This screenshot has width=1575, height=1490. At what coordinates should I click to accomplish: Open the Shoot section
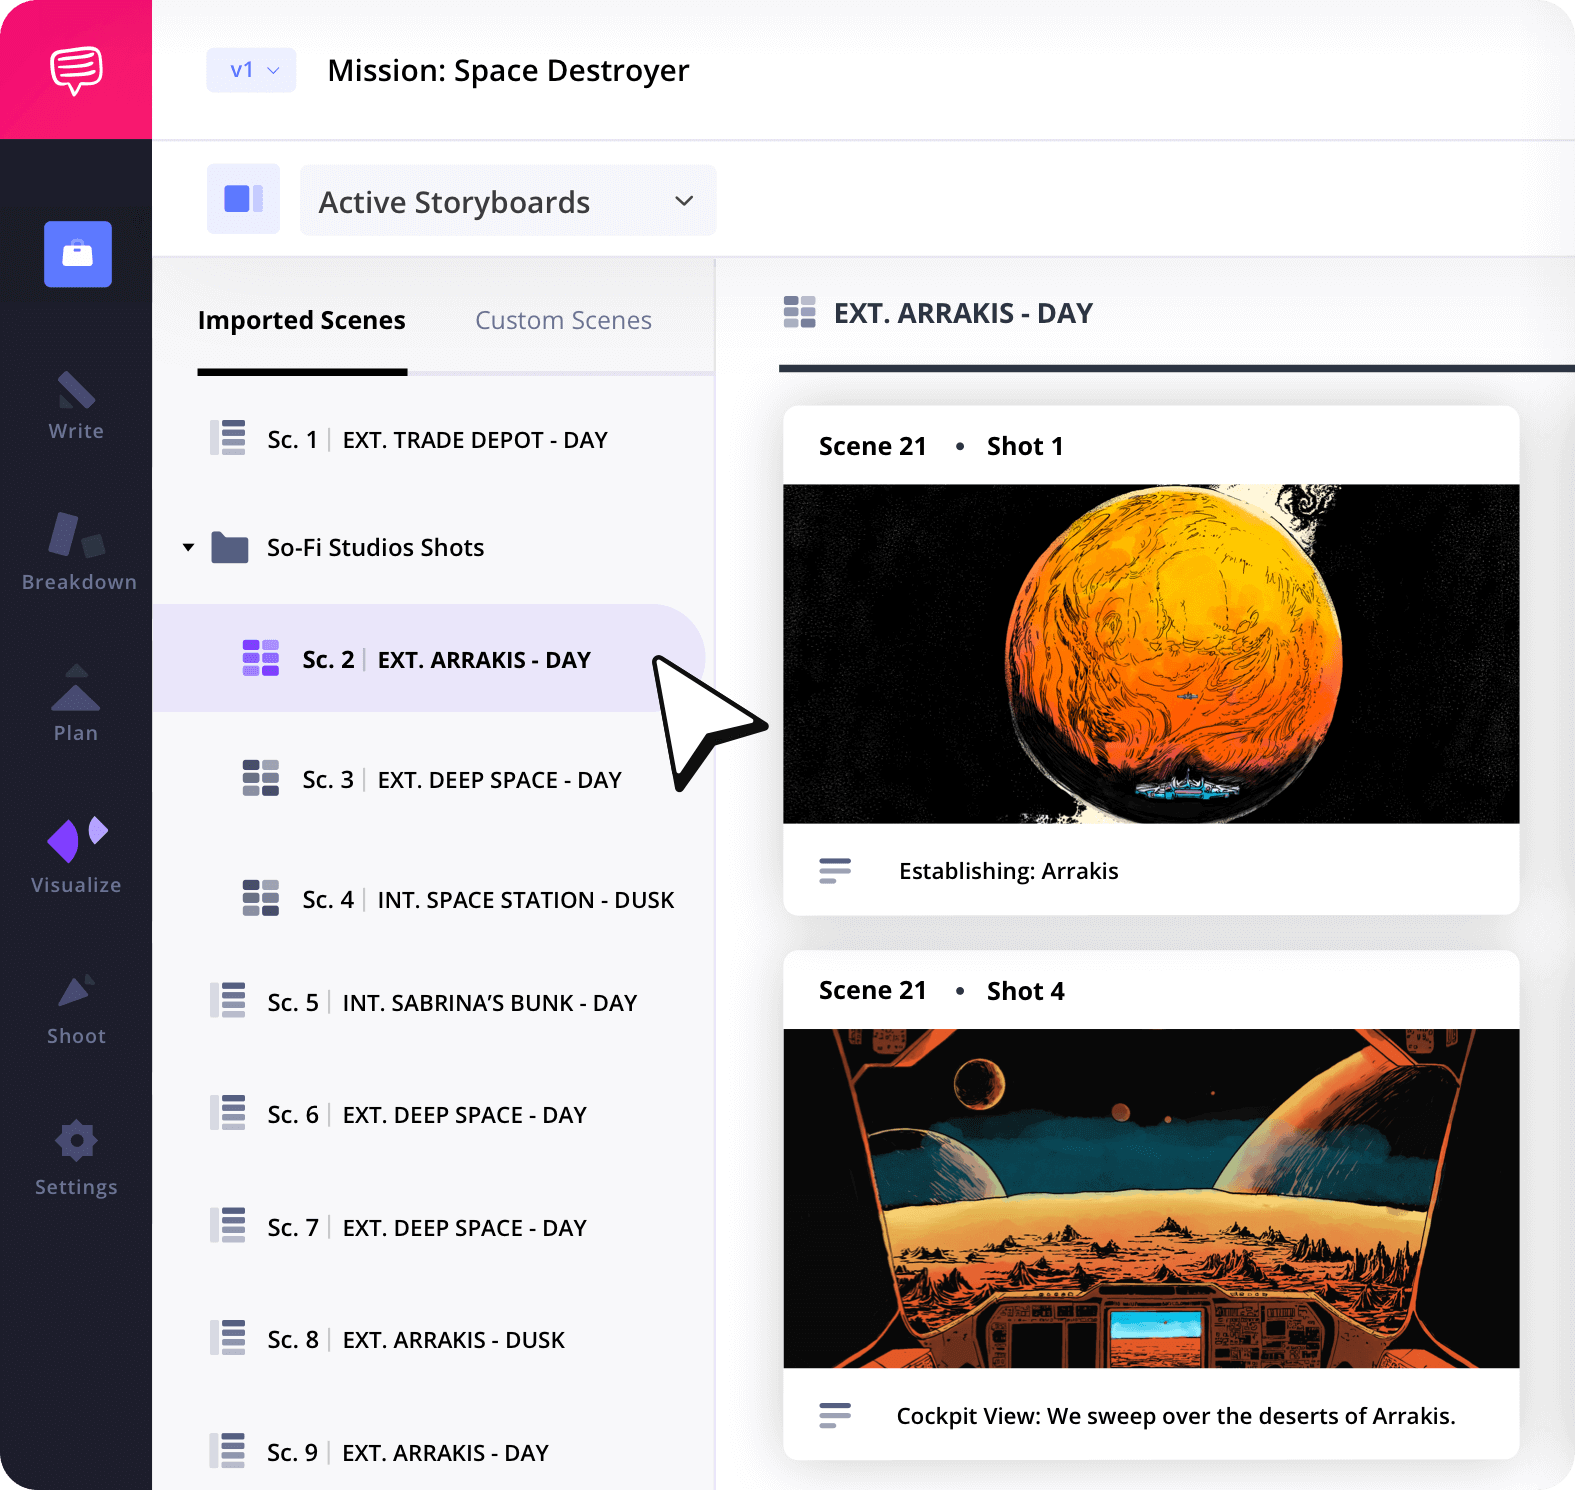[x=76, y=1008]
